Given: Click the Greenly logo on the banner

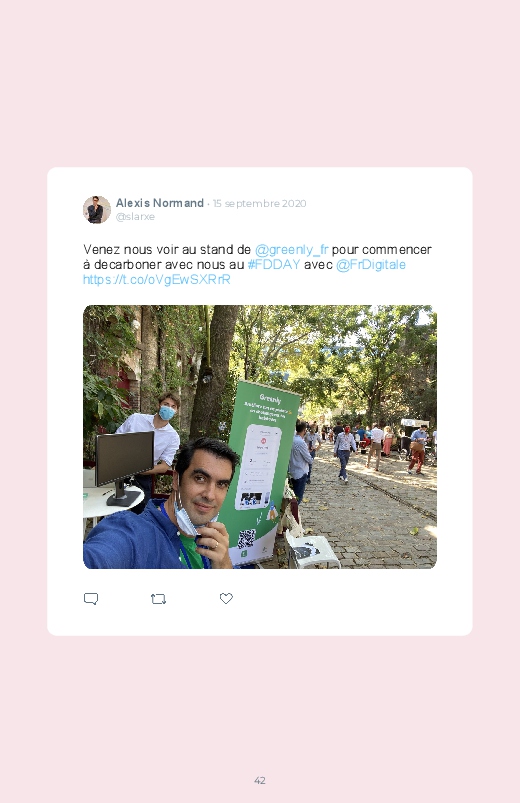Looking at the screenshot, I should [x=270, y=398].
